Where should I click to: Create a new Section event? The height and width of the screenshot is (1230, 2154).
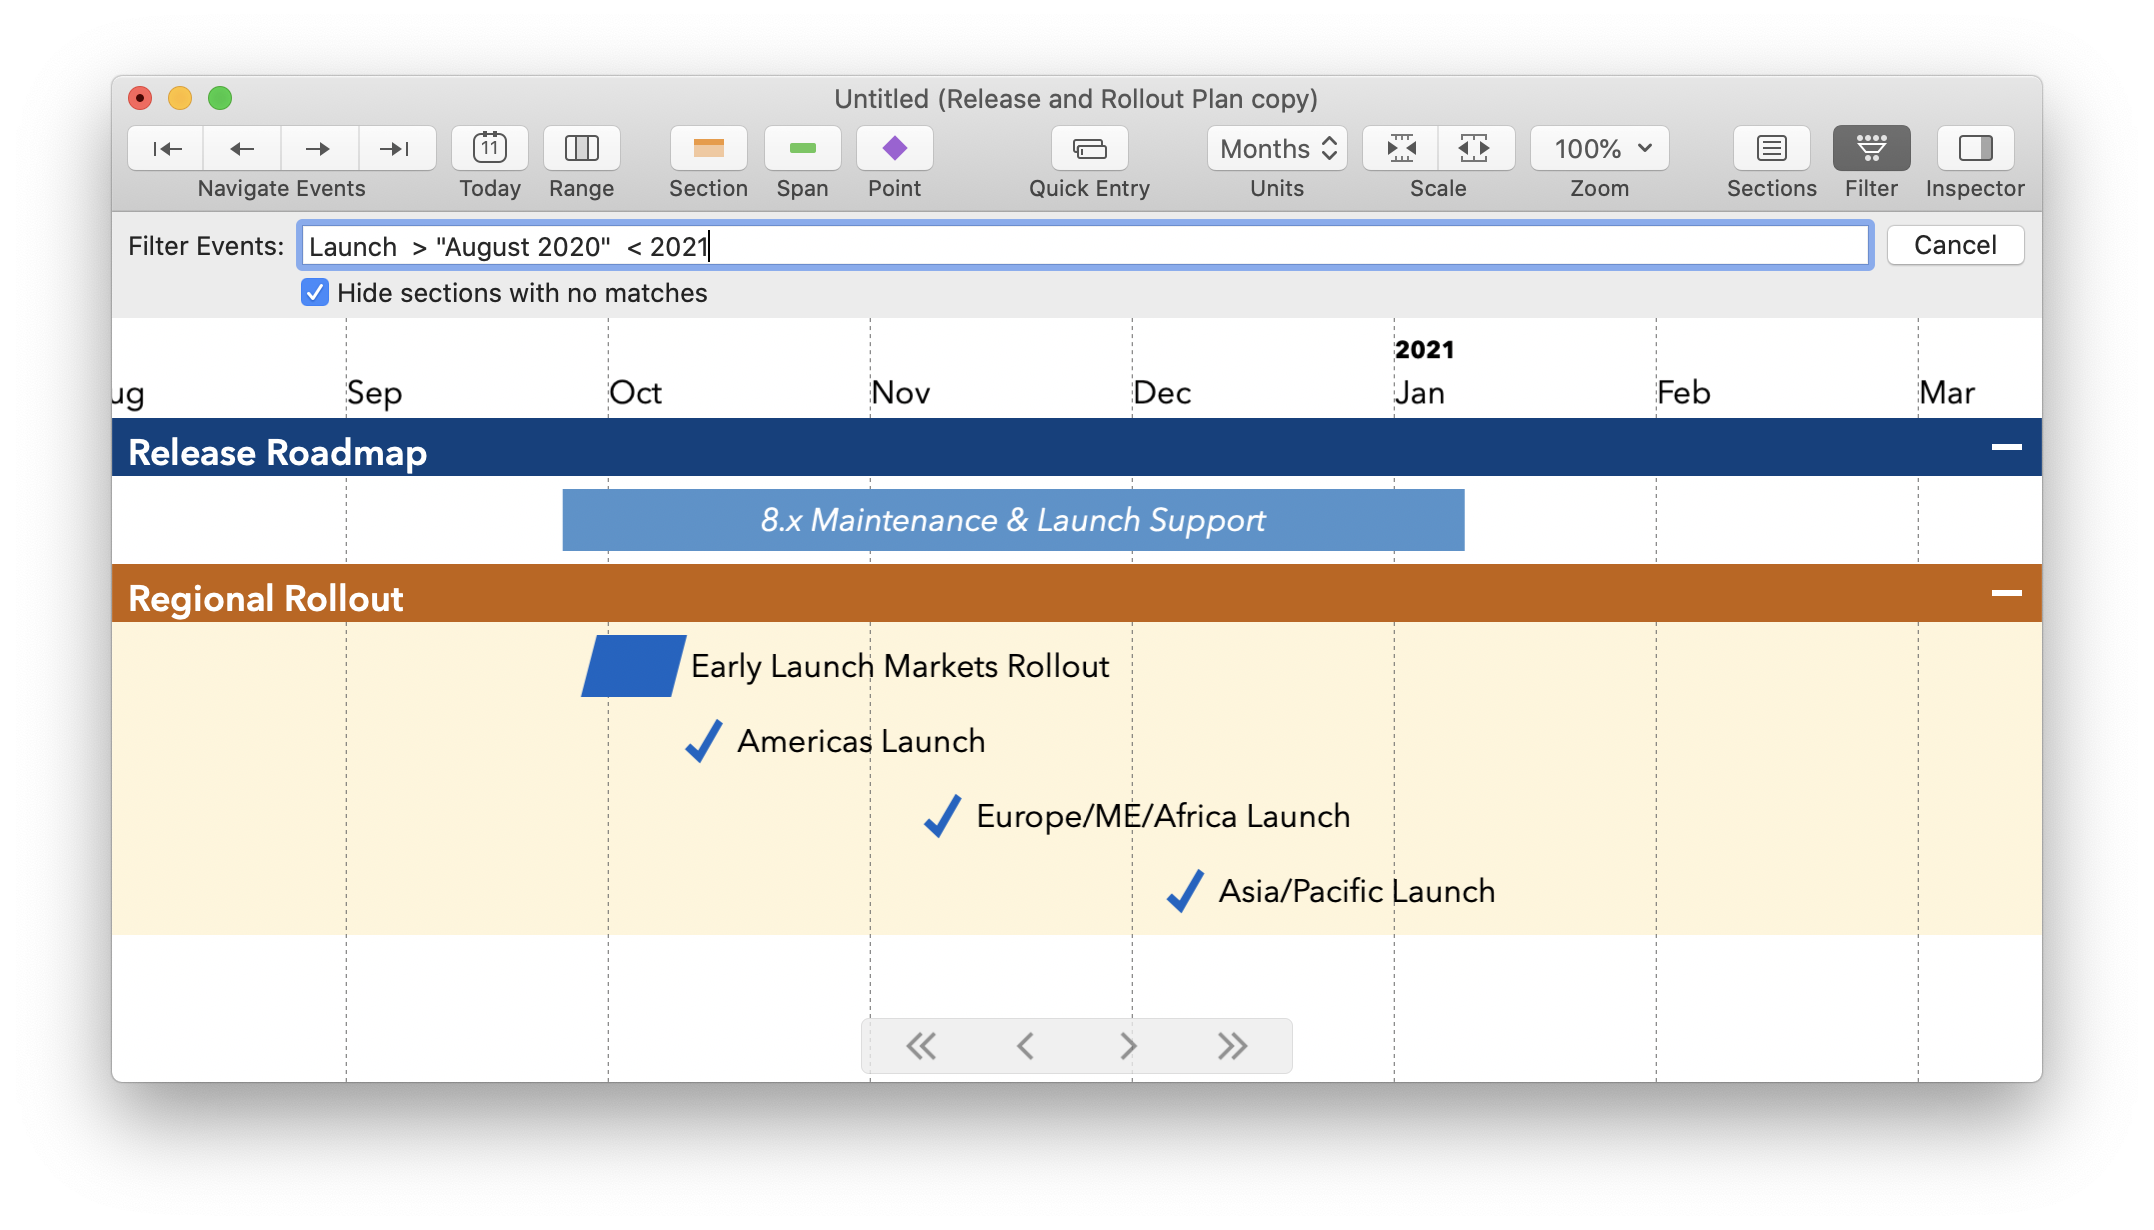tap(707, 148)
